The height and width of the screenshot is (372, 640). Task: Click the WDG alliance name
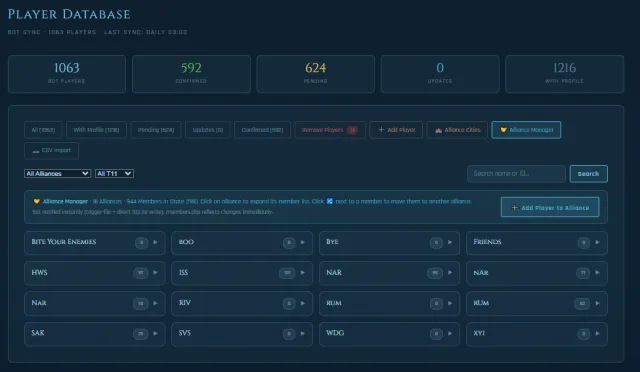(335, 333)
